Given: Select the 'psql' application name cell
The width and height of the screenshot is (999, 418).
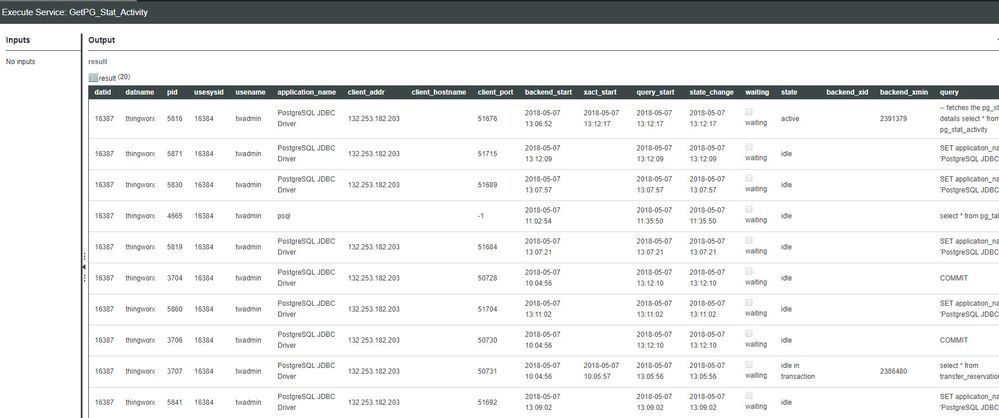Looking at the screenshot, I should (x=284, y=216).
